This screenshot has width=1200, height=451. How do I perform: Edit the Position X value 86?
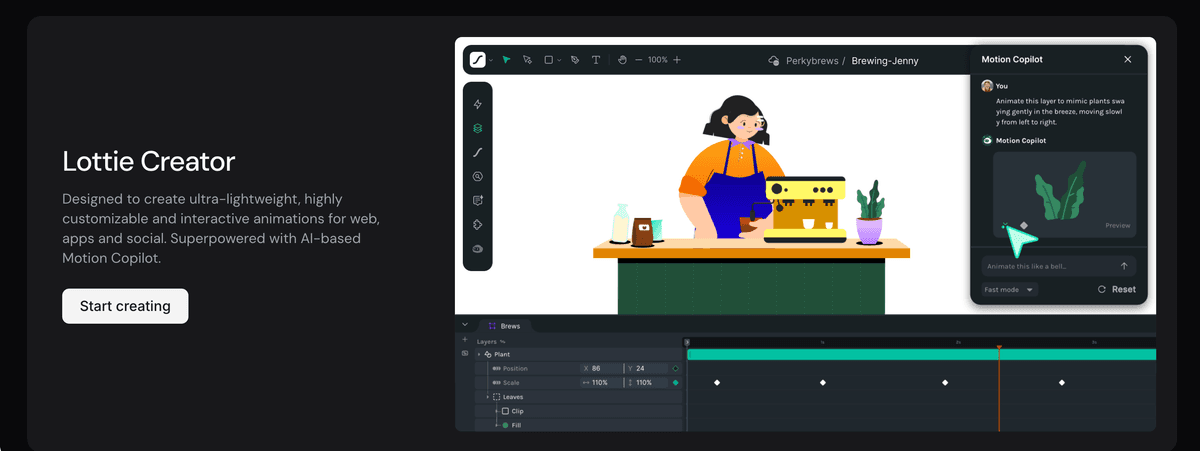click(x=600, y=369)
